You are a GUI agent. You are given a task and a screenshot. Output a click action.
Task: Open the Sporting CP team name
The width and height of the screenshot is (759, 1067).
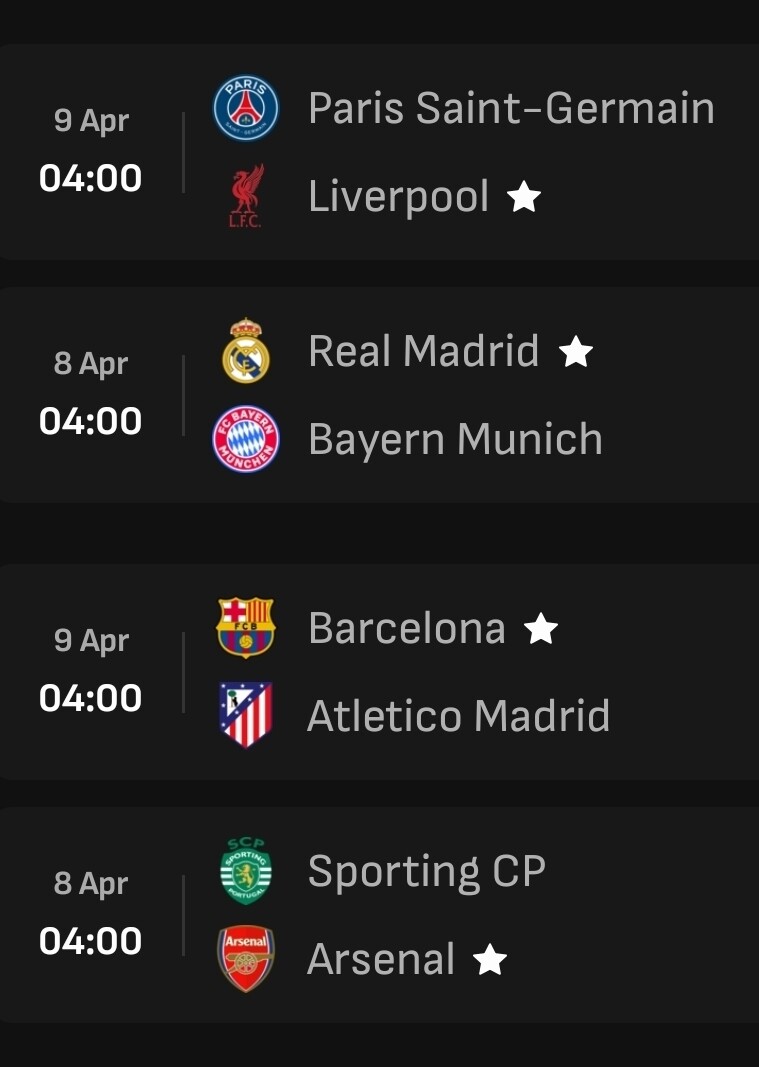tap(427, 871)
